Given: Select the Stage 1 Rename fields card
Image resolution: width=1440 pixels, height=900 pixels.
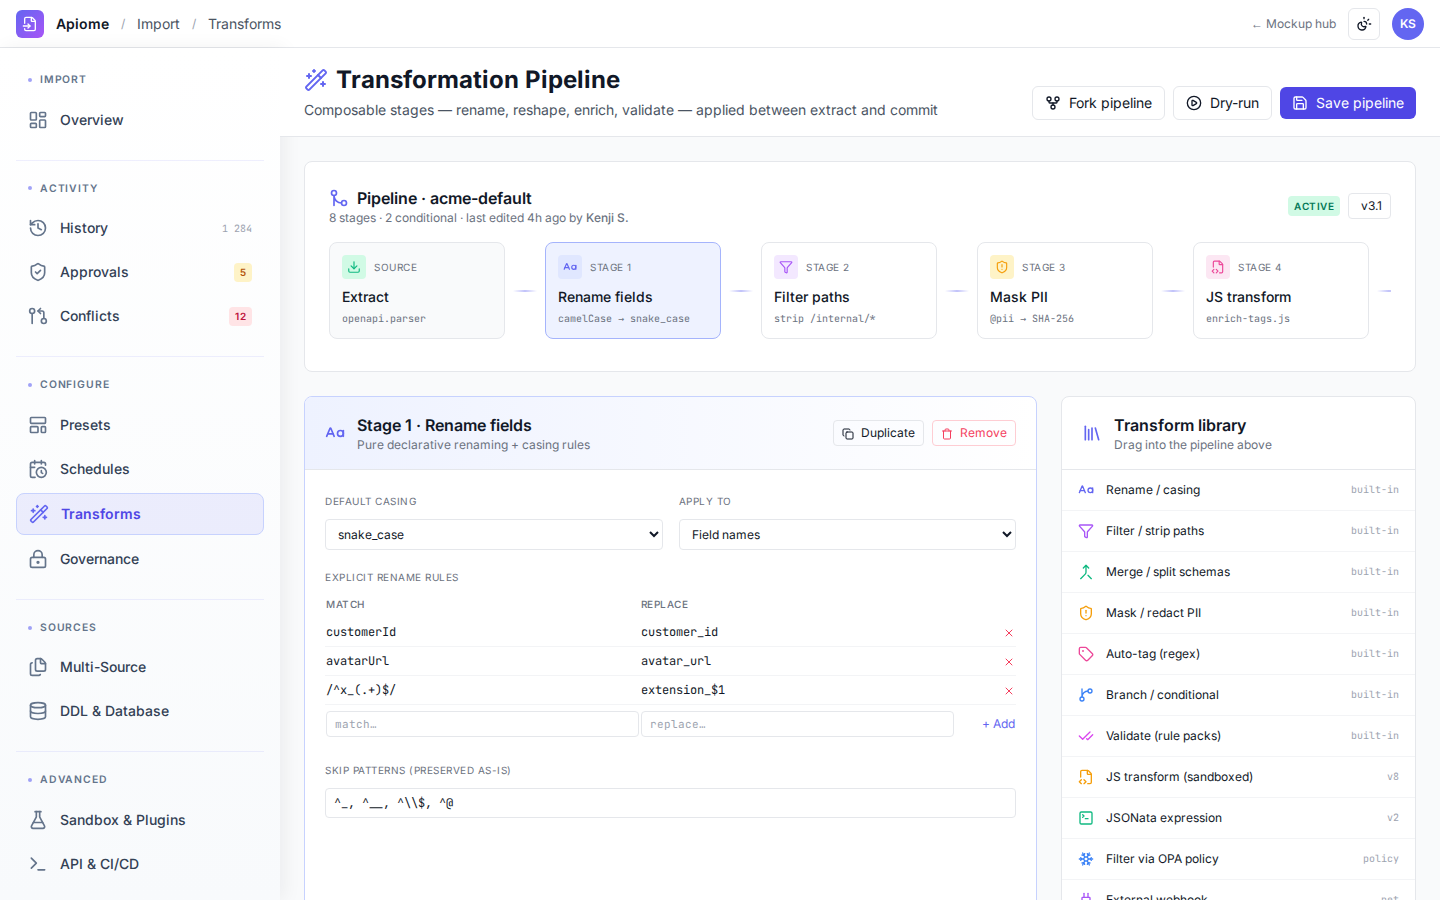Looking at the screenshot, I should click(633, 290).
